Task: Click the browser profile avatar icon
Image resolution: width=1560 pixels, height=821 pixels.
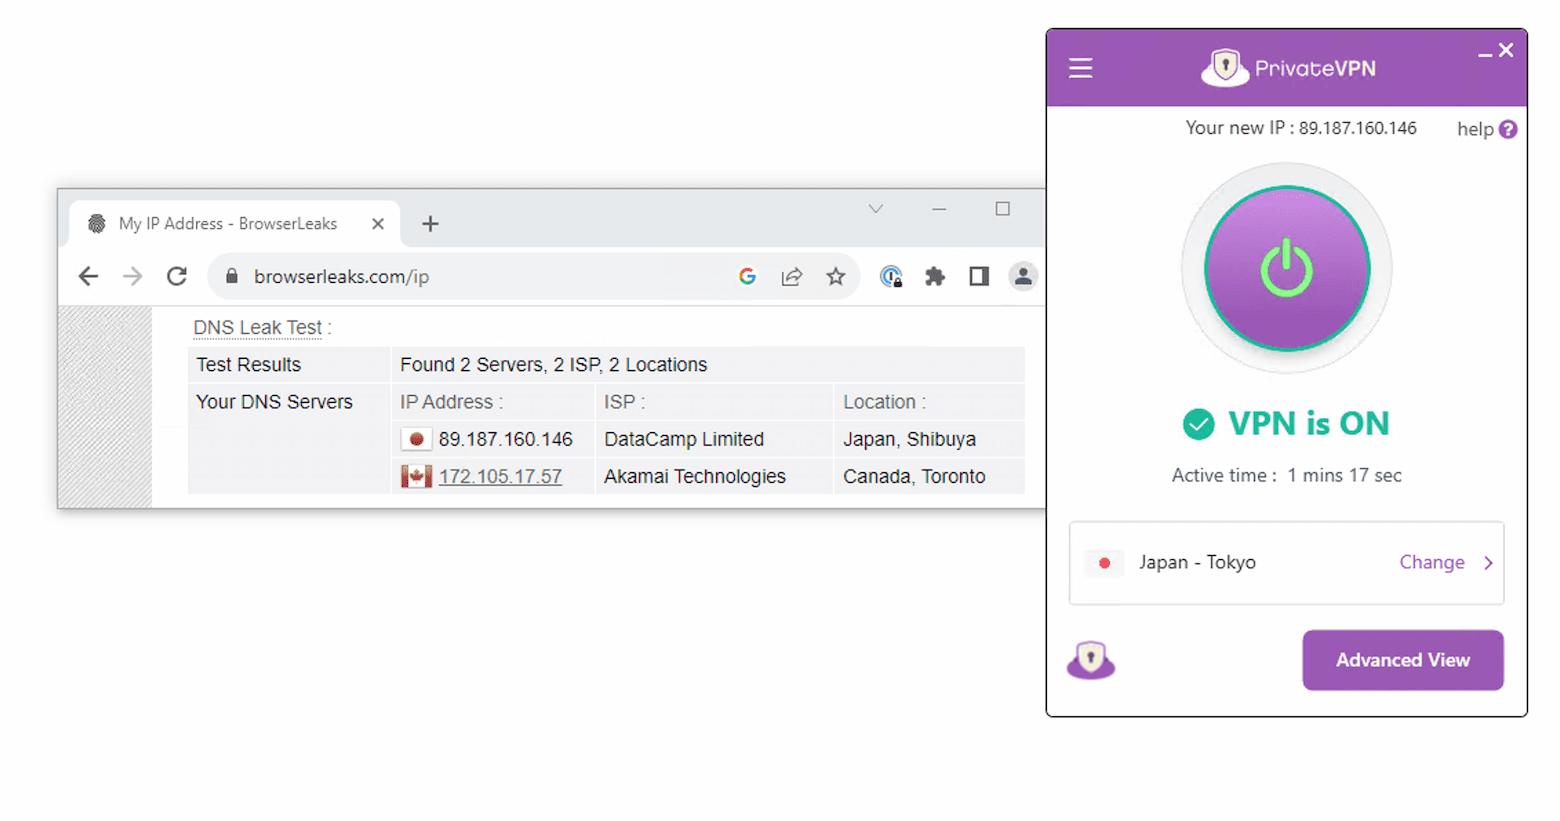Action: (x=1022, y=276)
